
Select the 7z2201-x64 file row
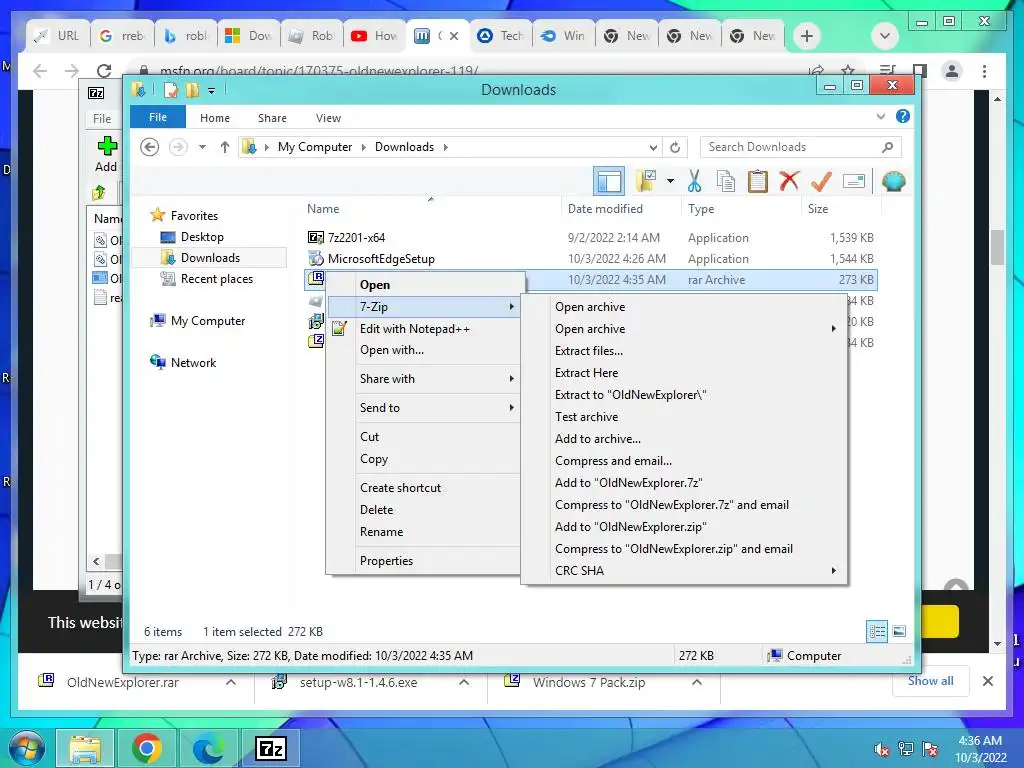click(x=590, y=238)
